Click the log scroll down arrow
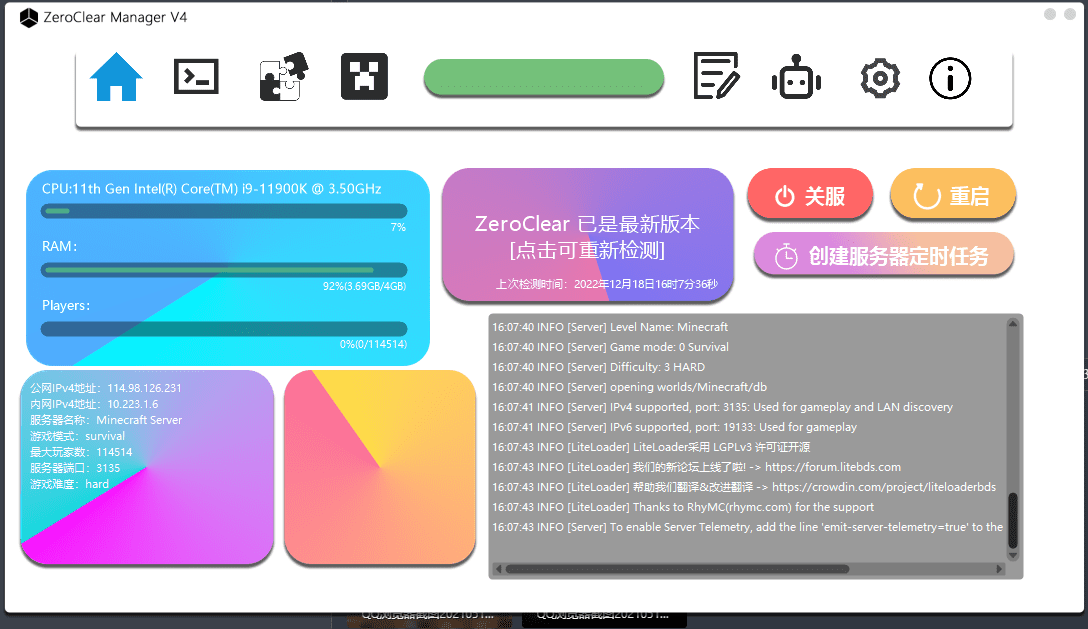Image resolution: width=1088 pixels, height=629 pixels. click(x=1013, y=555)
